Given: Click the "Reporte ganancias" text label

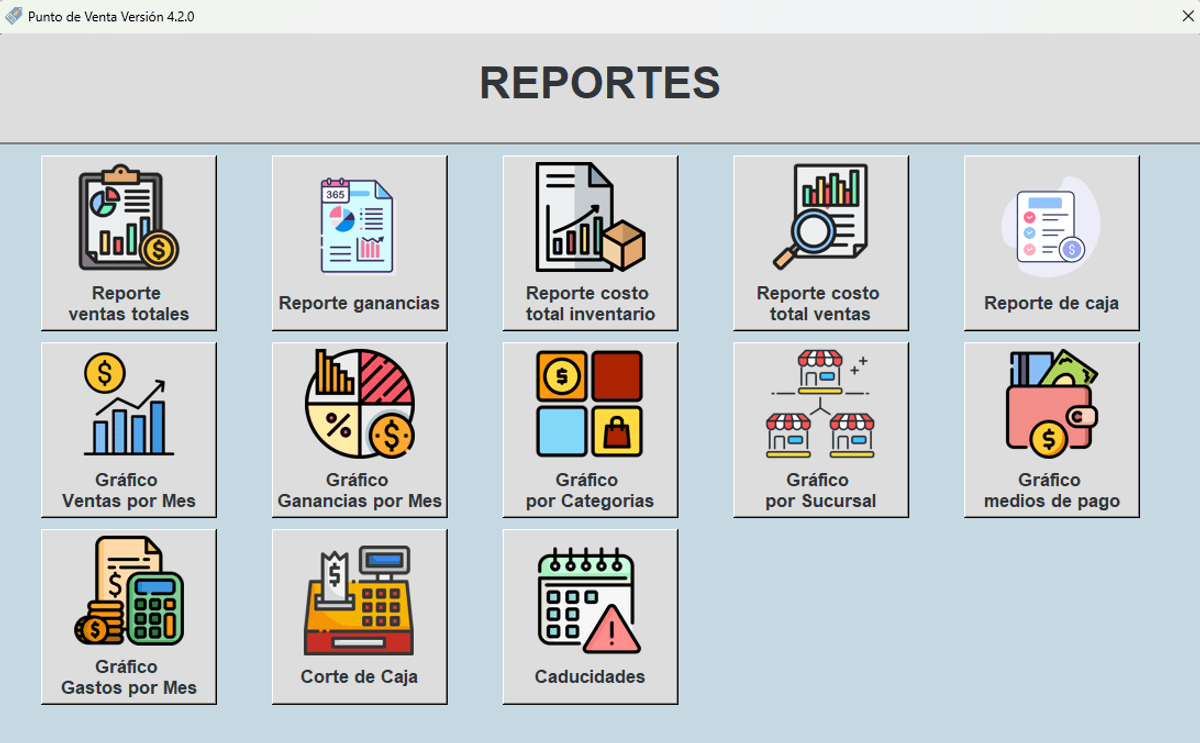Looking at the screenshot, I should tap(359, 303).
